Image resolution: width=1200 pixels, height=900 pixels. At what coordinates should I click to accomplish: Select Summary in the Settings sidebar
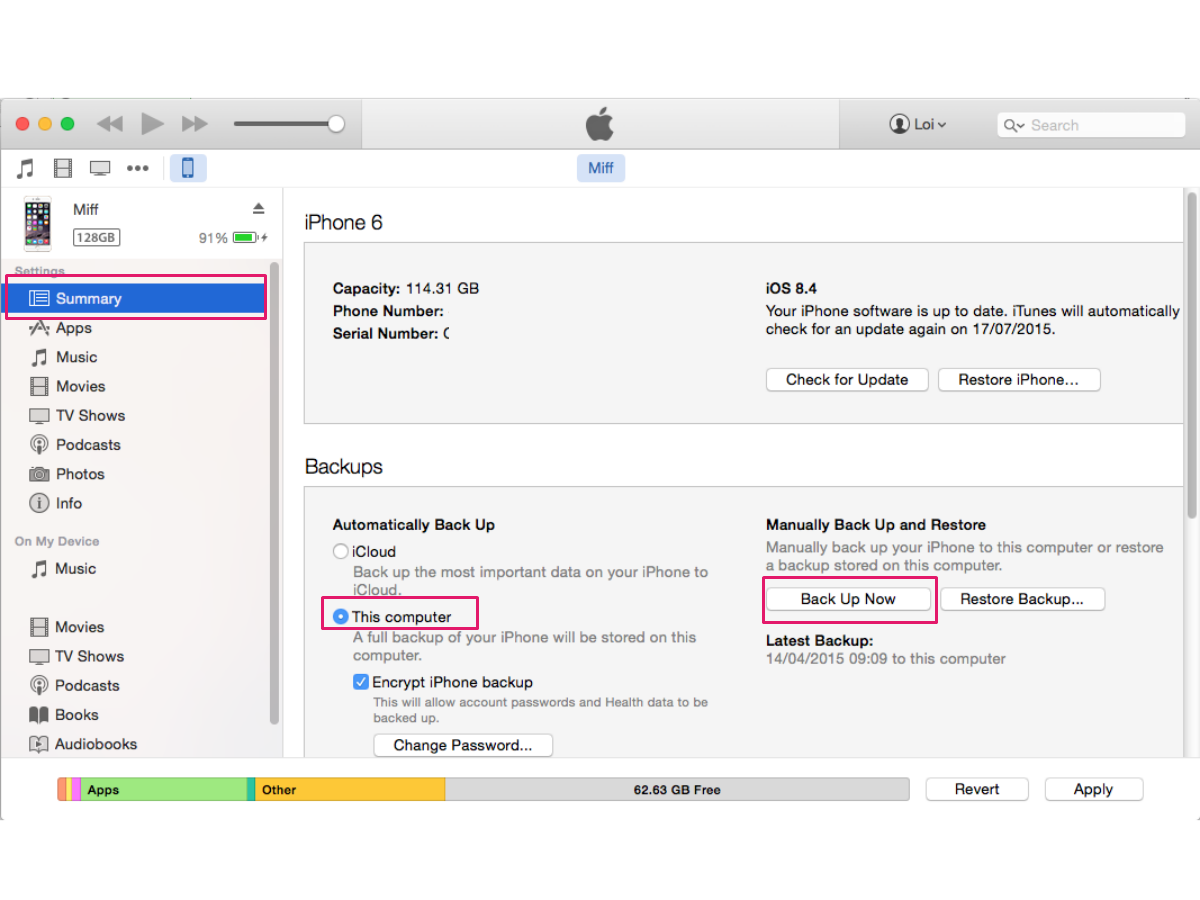tap(136, 298)
